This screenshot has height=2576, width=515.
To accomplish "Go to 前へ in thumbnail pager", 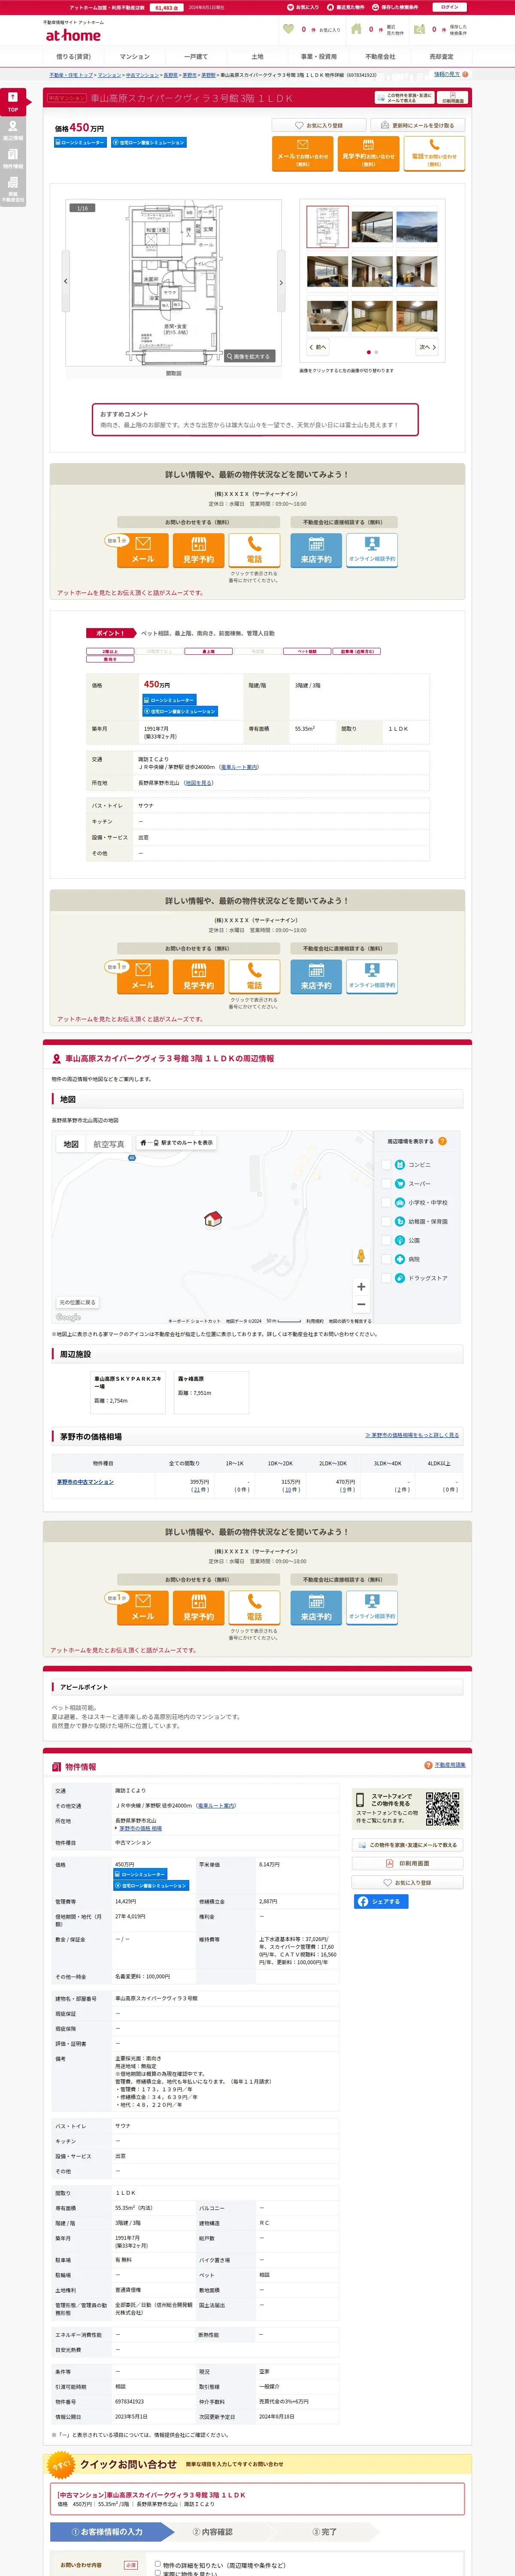I will 318,347.
